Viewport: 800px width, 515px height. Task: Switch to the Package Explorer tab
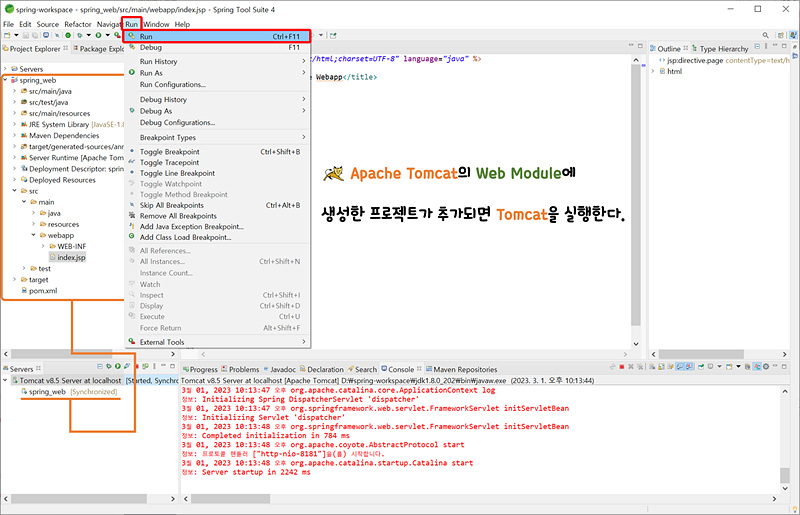tap(101, 48)
